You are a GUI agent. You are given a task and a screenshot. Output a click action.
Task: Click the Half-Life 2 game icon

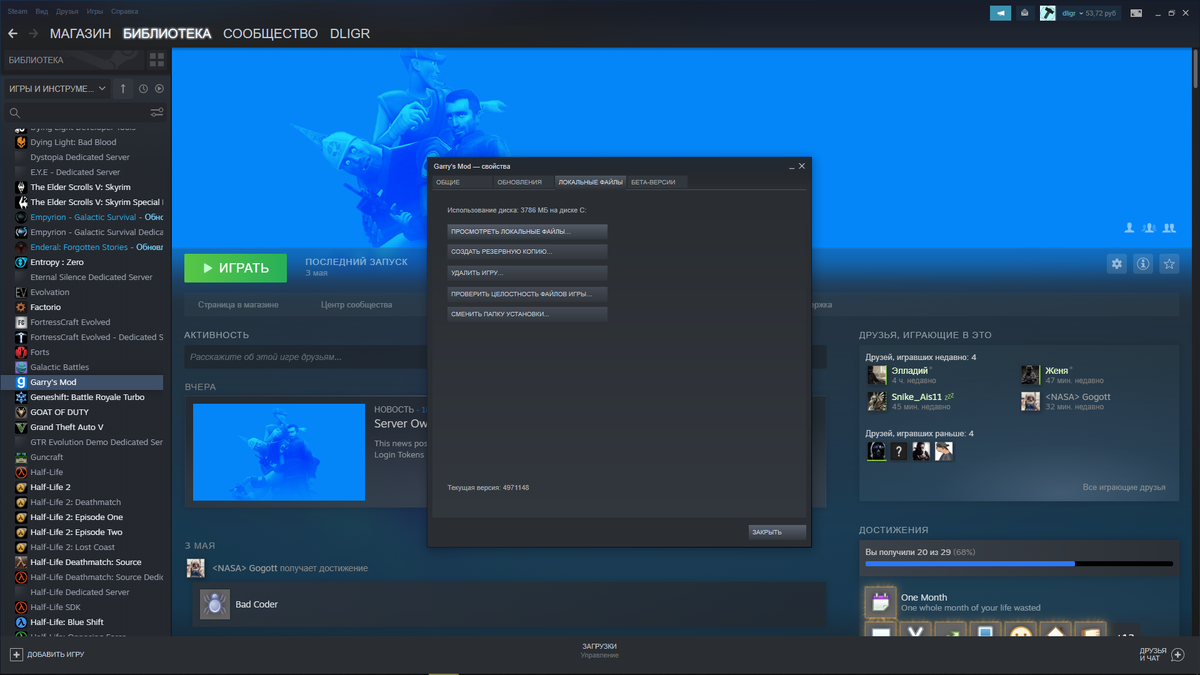point(21,487)
